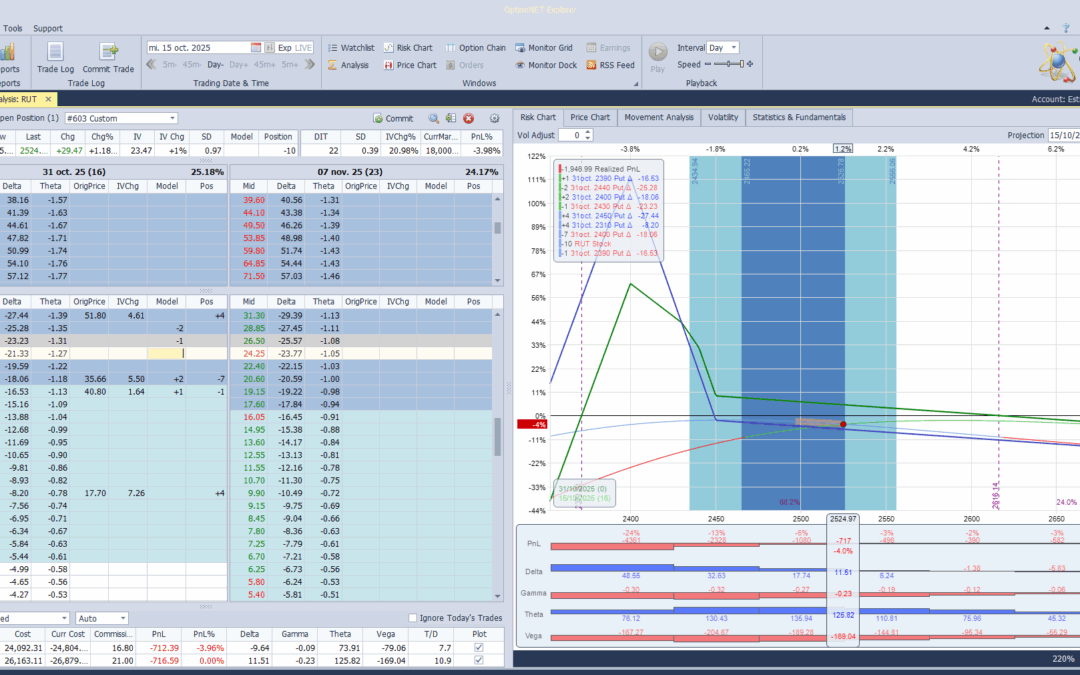The width and height of the screenshot is (1080, 675).
Task: Click the Vol Adjust input field
Action: point(568,135)
